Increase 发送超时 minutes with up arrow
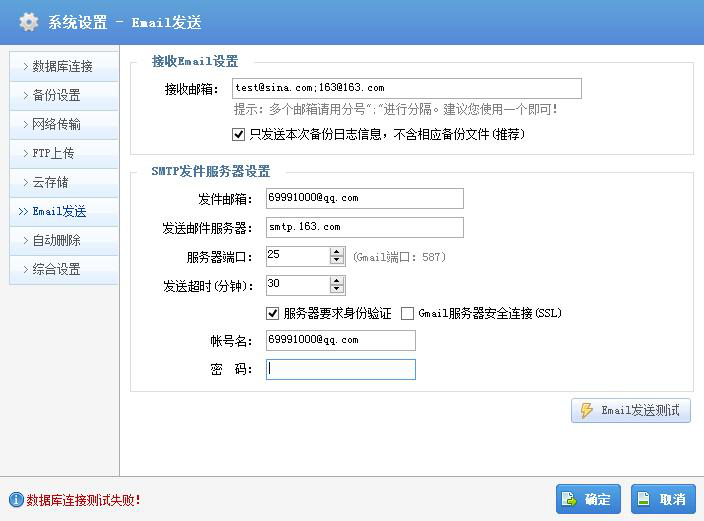This screenshot has height=521, width=704. pos(337,281)
